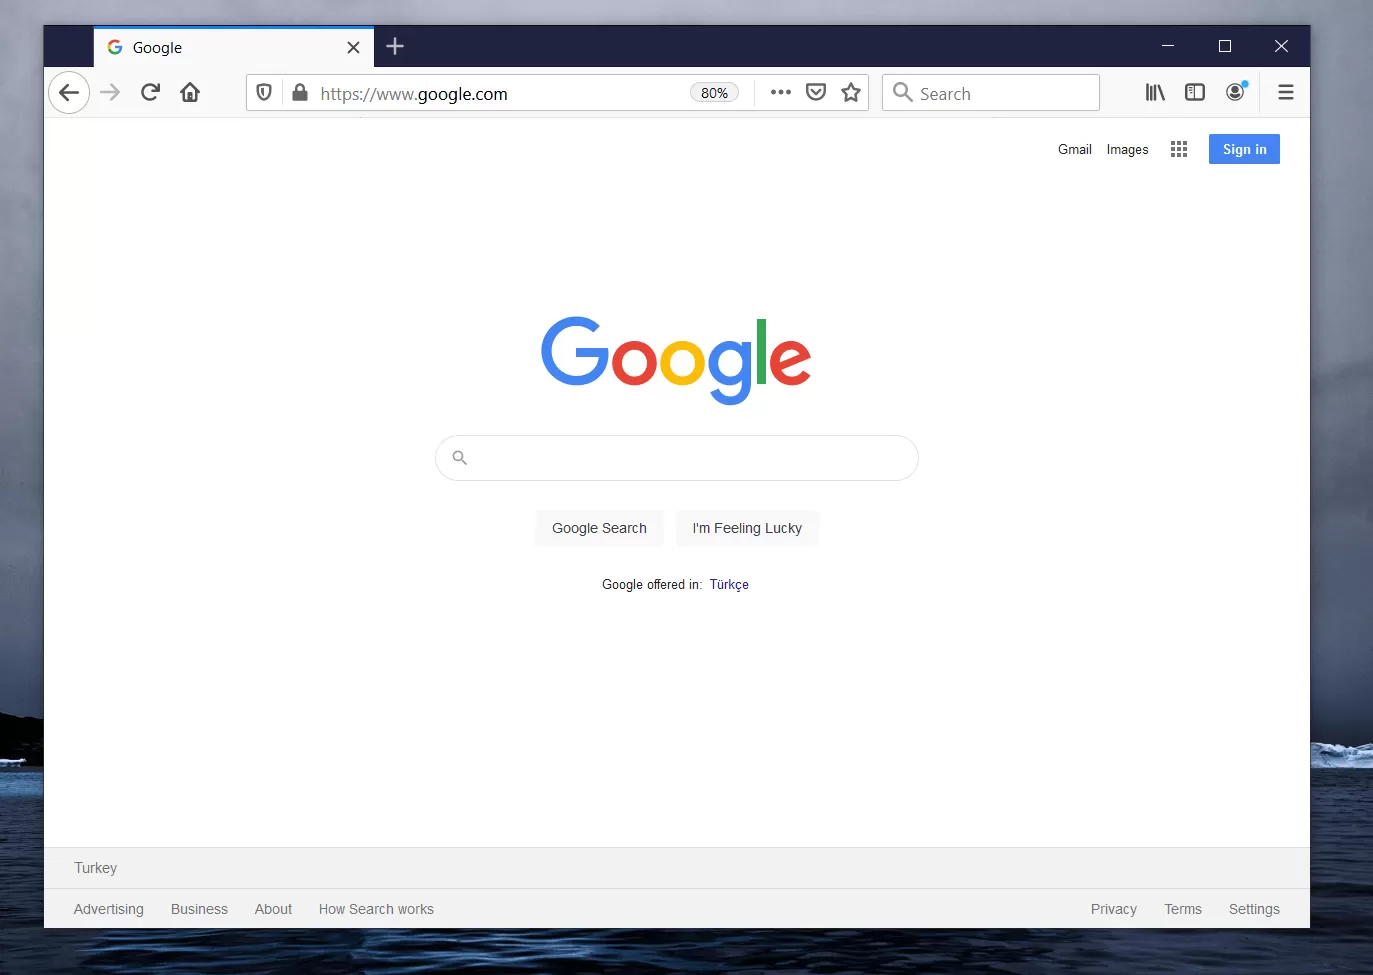Click the Sign in button

1244,149
